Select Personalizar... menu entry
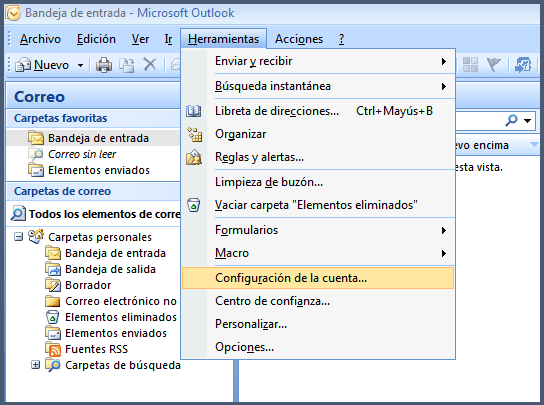The image size is (544, 405). click(318, 324)
